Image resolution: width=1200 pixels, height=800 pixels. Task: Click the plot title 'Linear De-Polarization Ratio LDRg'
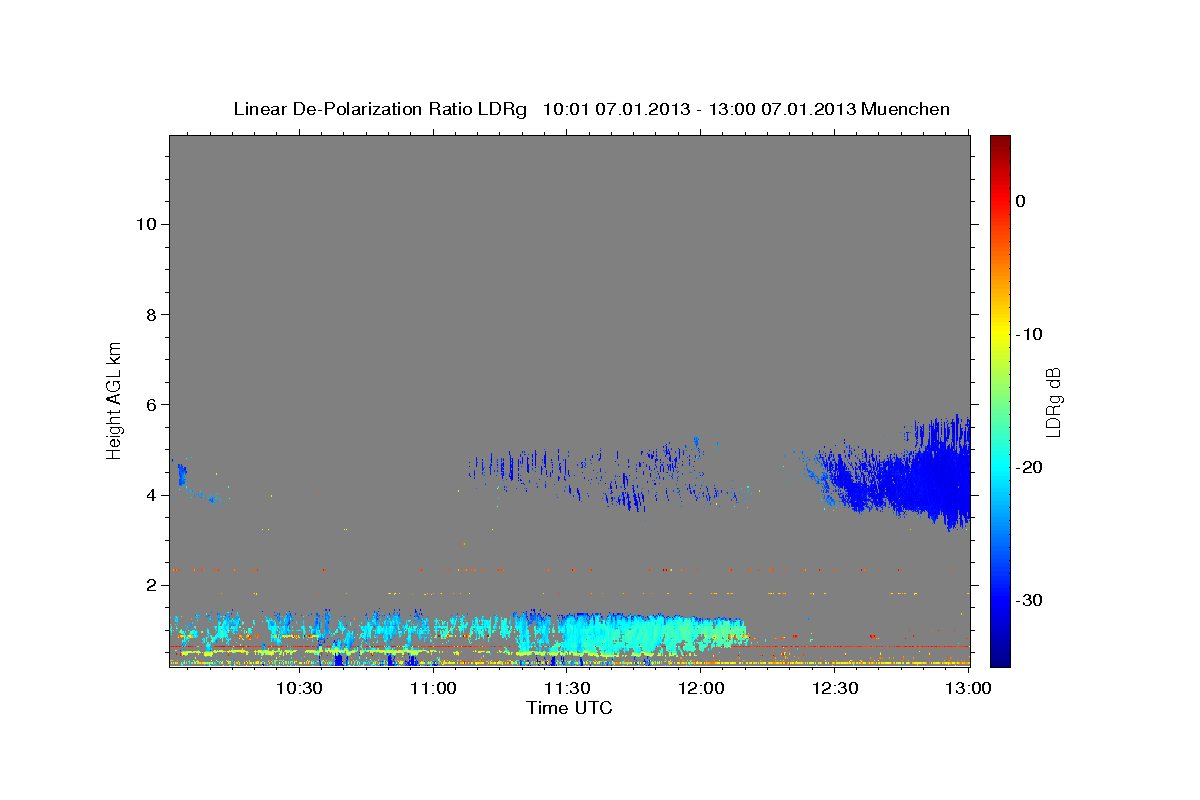point(379,109)
